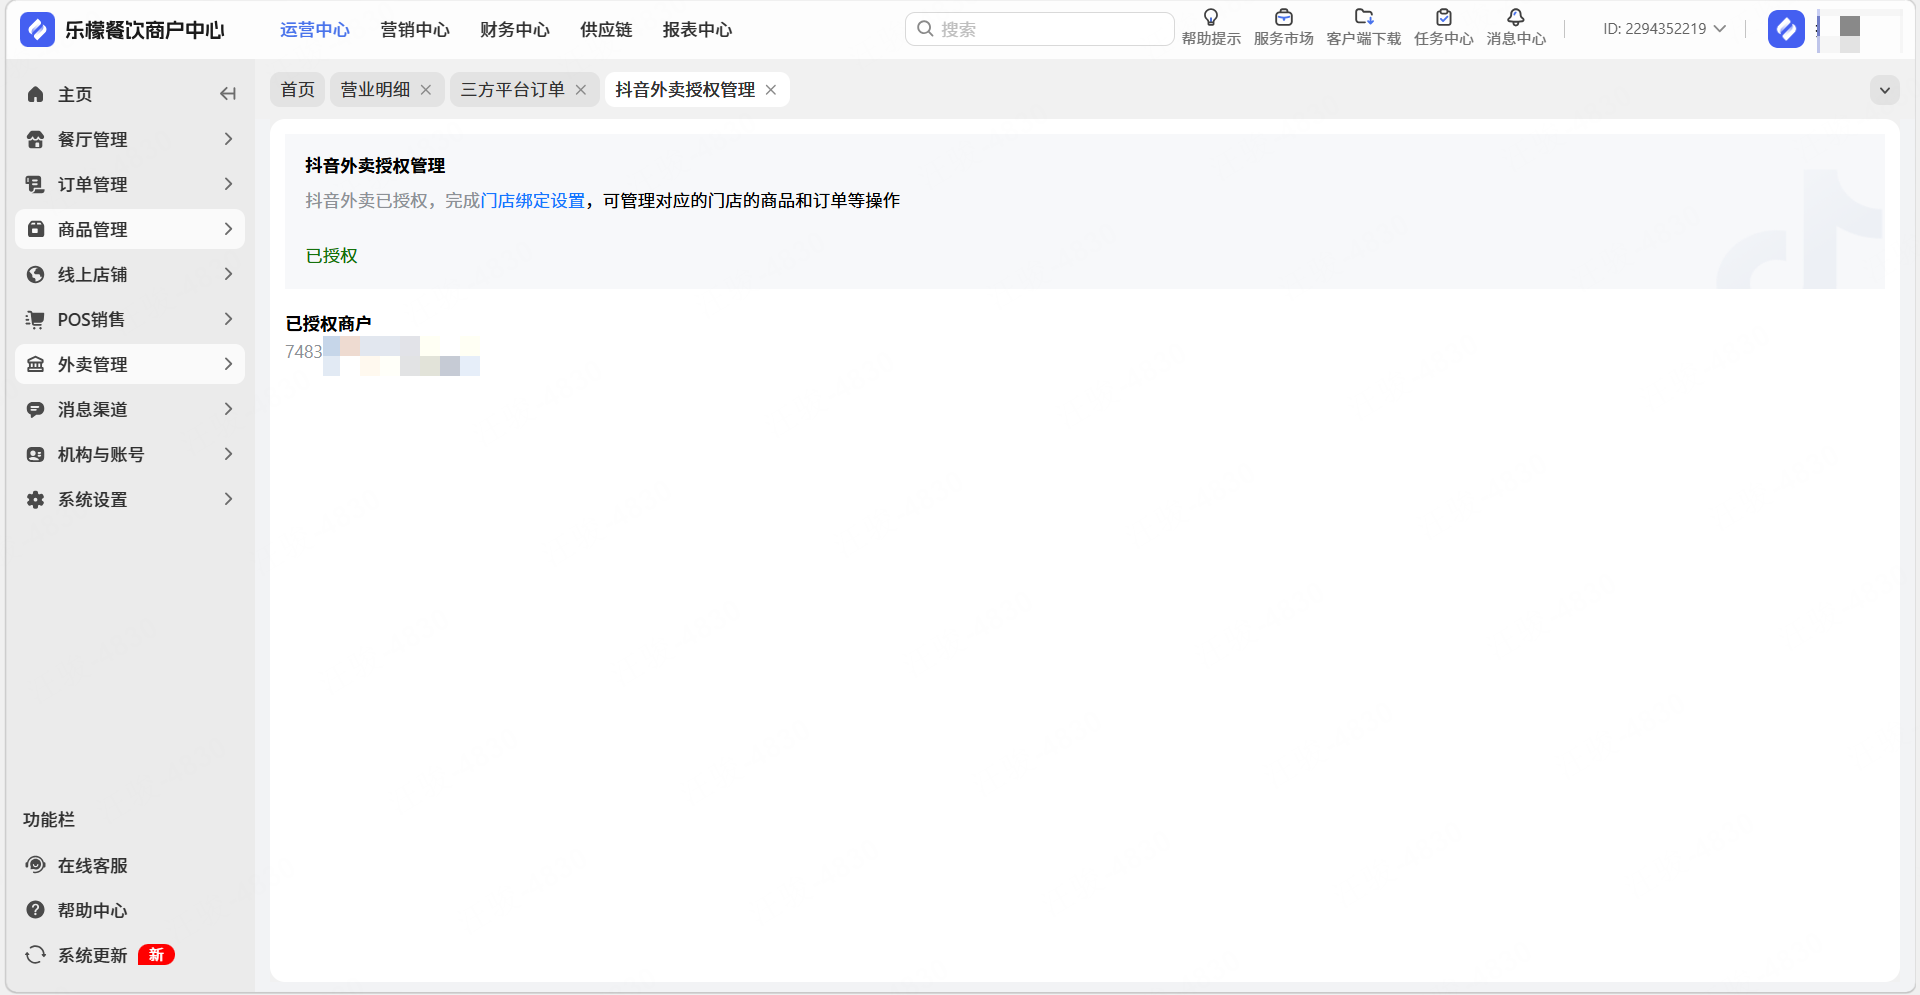Click 系统更新 in the function bar
This screenshot has height=995, width=1920.
(93, 955)
